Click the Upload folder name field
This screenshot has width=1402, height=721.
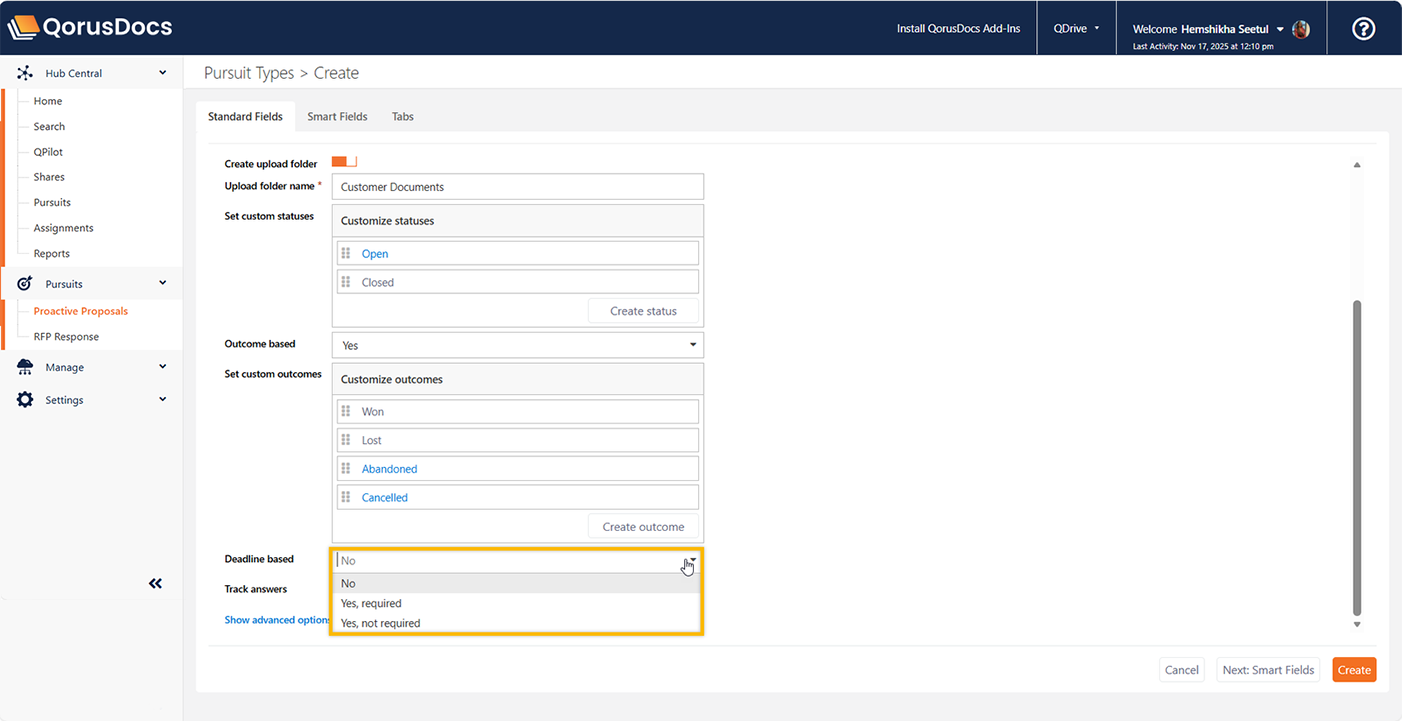click(x=517, y=187)
